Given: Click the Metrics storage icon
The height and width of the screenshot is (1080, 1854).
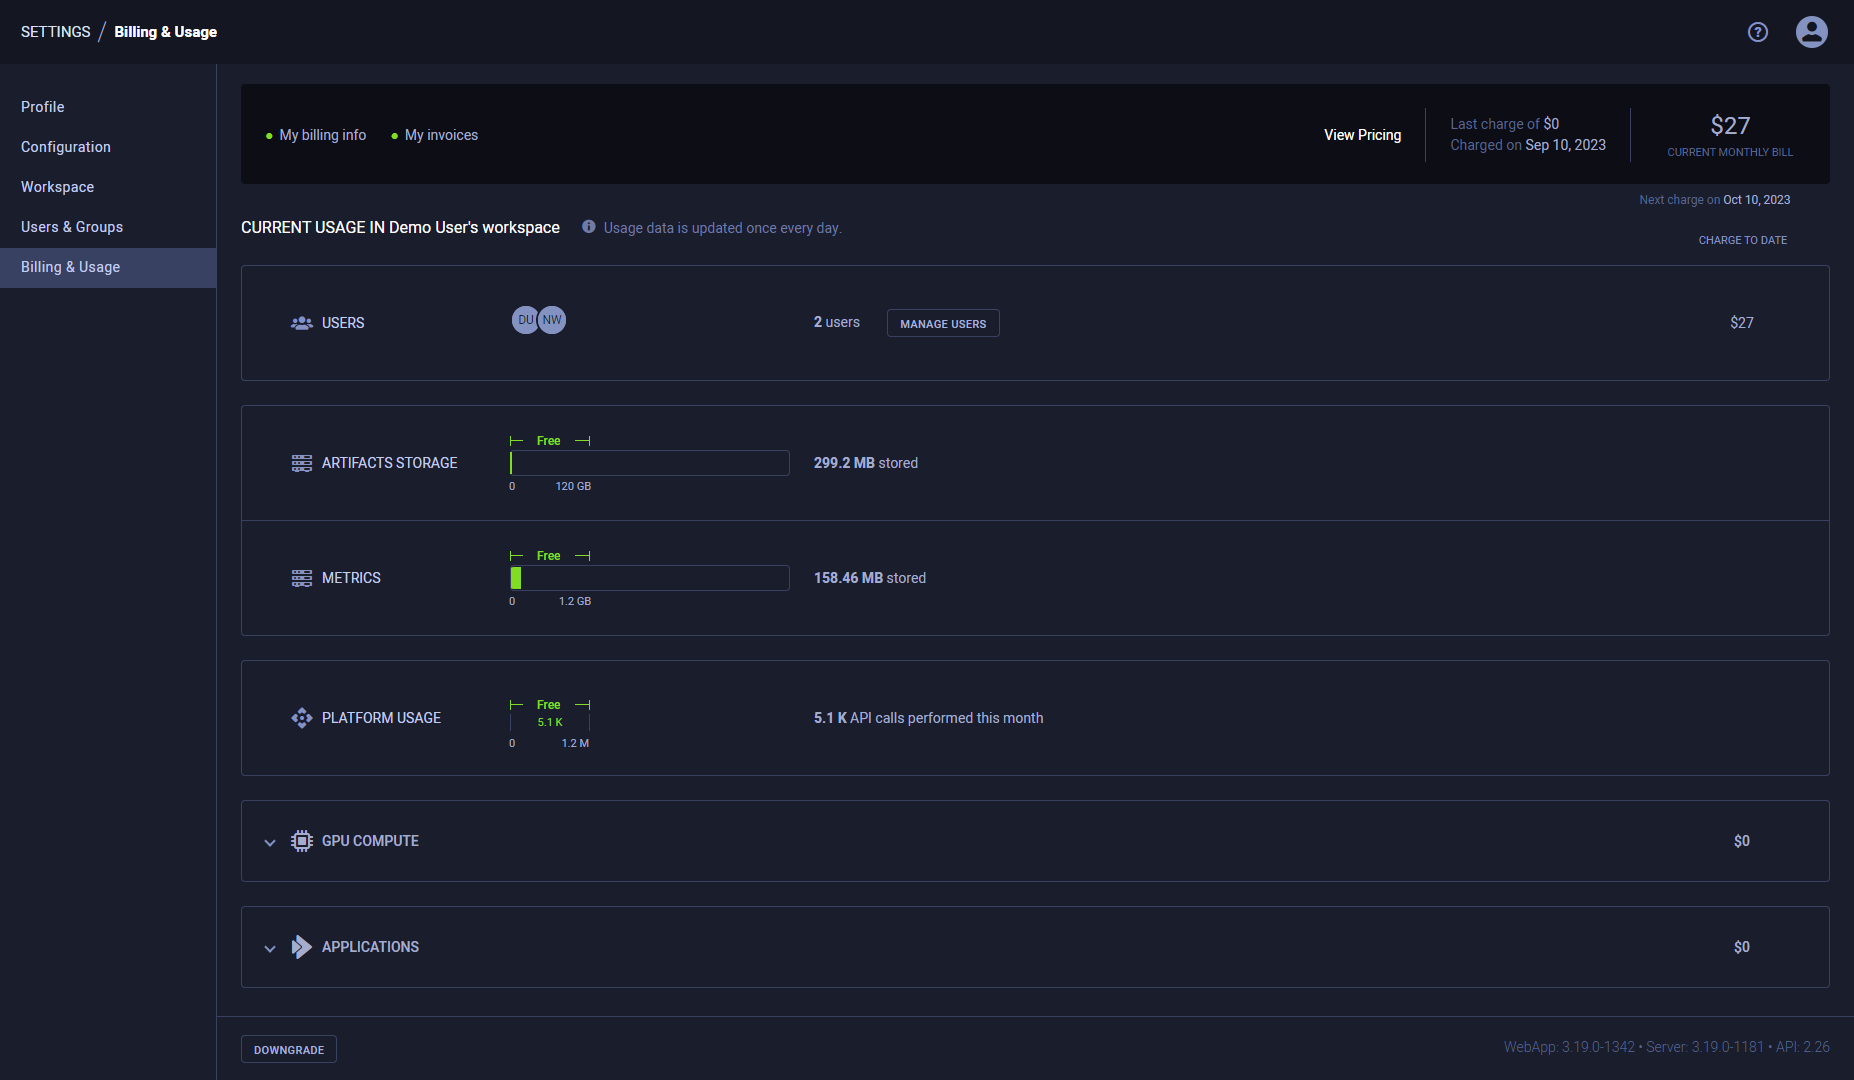Looking at the screenshot, I should coord(301,578).
